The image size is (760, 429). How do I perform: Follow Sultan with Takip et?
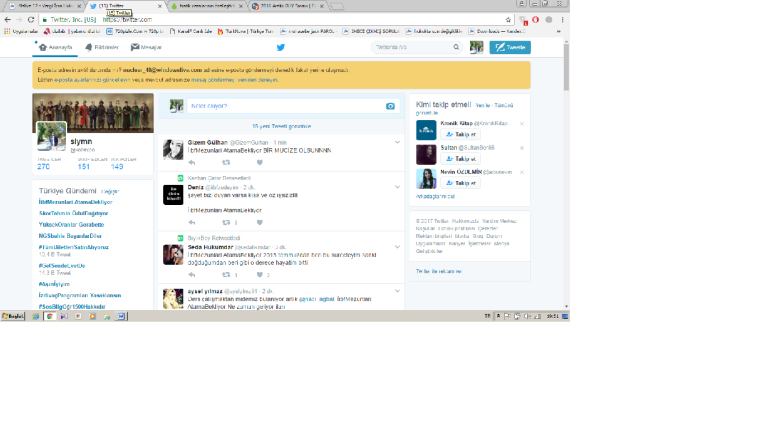[x=460, y=159]
